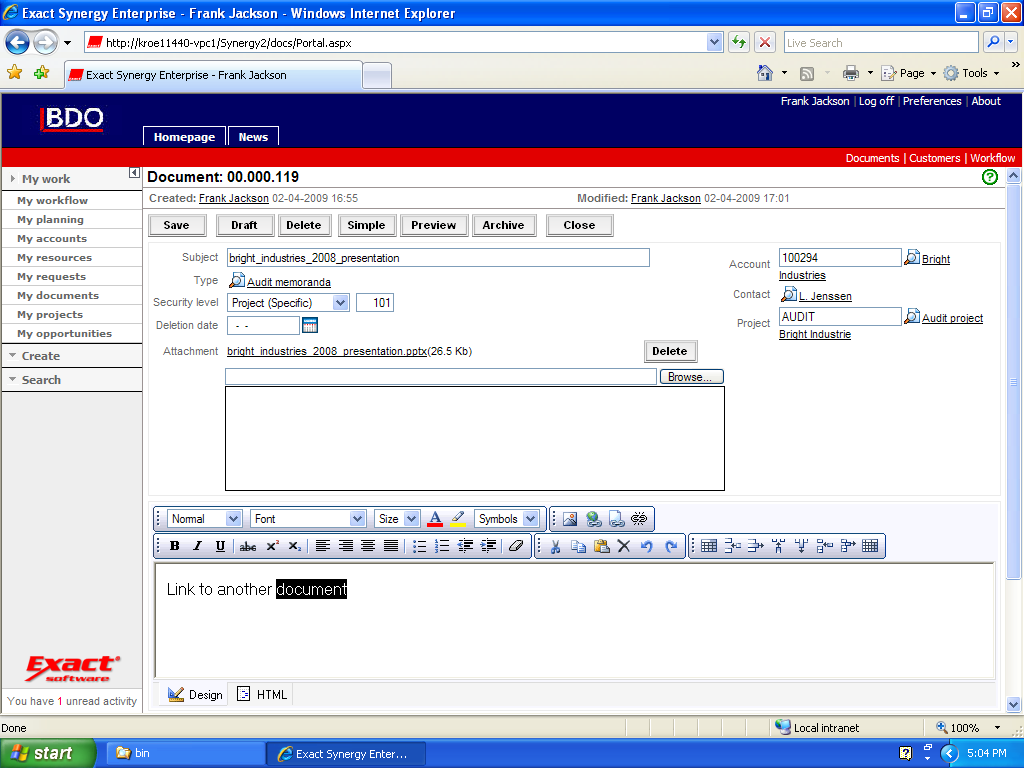Apply superscript formatting
Screen dimensions: 1024x768
(272, 546)
